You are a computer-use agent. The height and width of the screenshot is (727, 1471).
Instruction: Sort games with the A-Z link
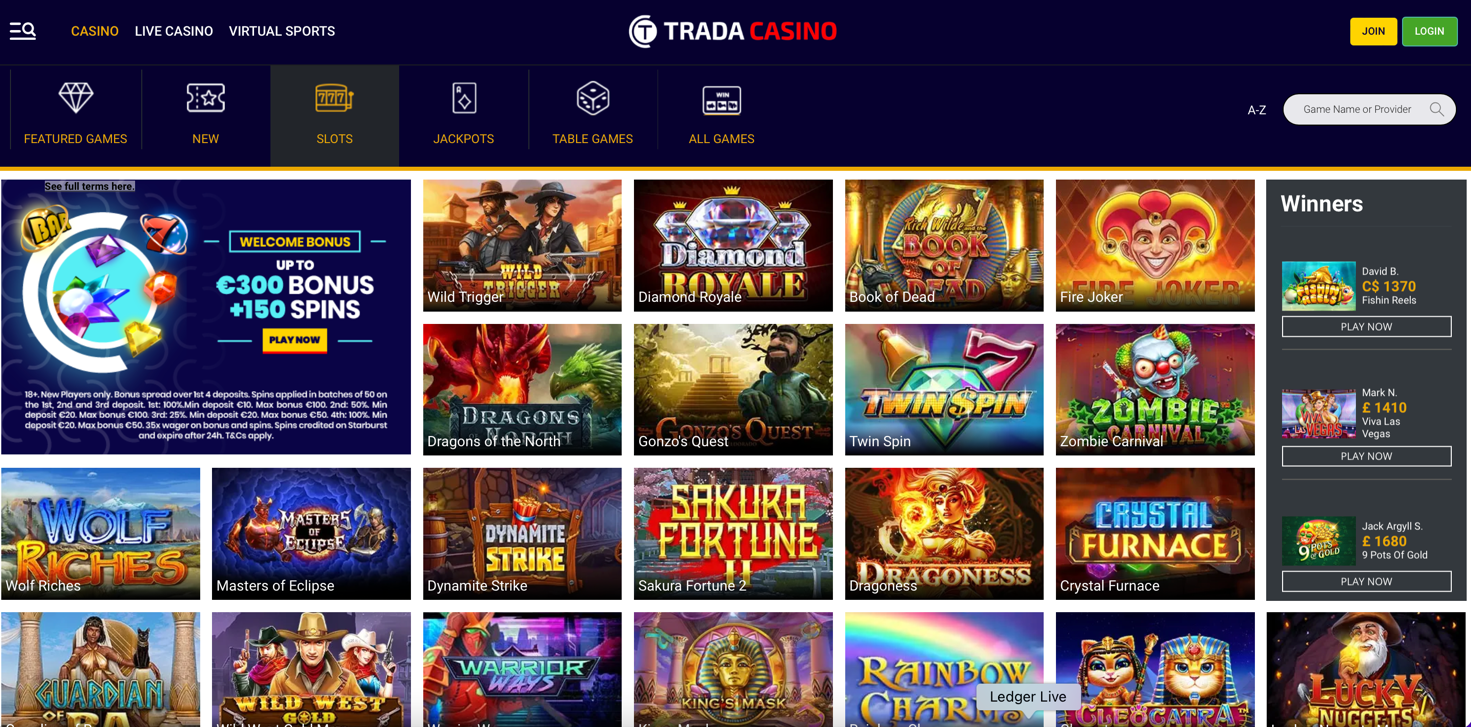[x=1257, y=110]
